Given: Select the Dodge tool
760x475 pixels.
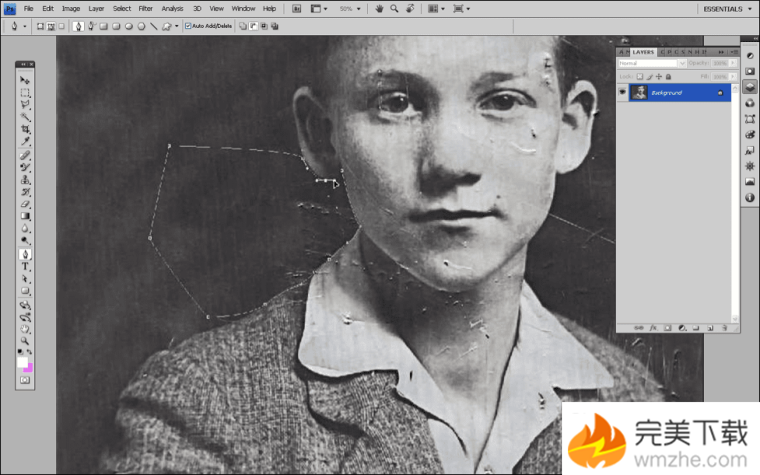Looking at the screenshot, I should [x=25, y=241].
